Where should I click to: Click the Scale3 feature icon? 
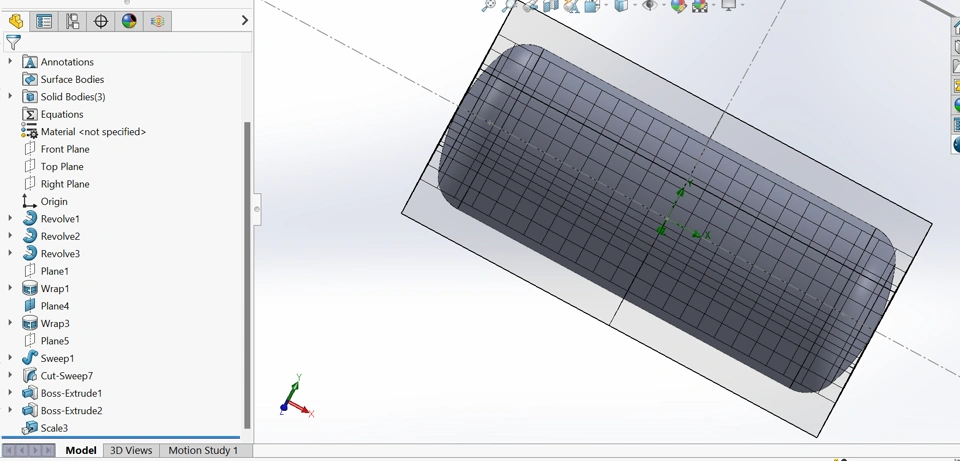point(29,428)
